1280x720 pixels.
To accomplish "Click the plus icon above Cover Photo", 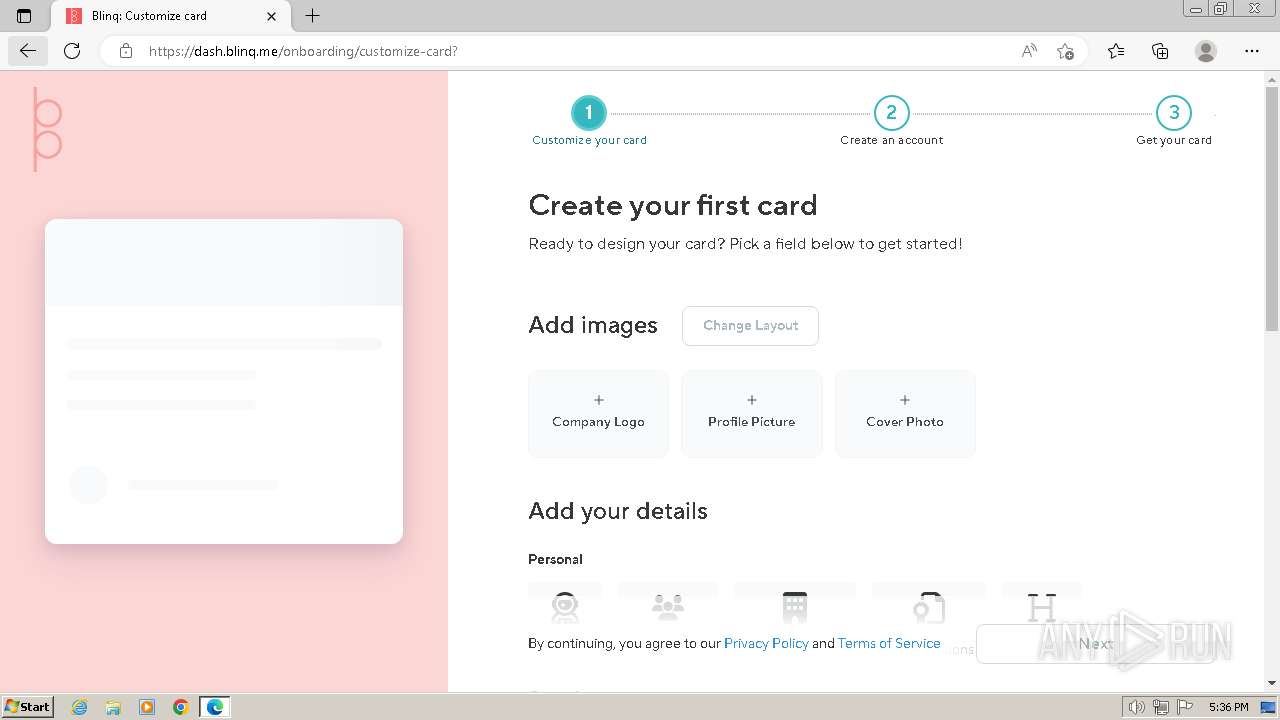I will [905, 400].
